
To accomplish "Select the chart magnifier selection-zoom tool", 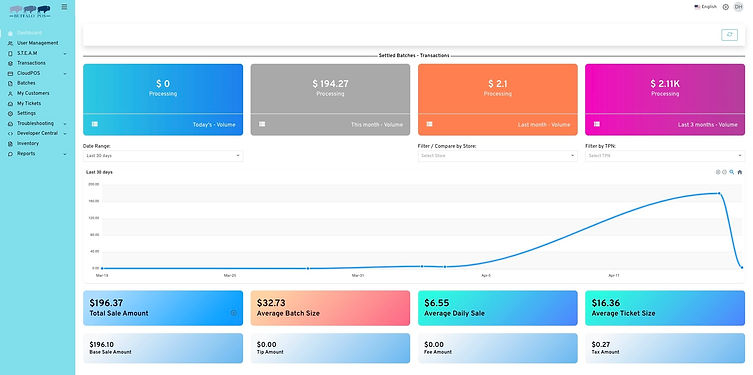I will click(x=732, y=172).
